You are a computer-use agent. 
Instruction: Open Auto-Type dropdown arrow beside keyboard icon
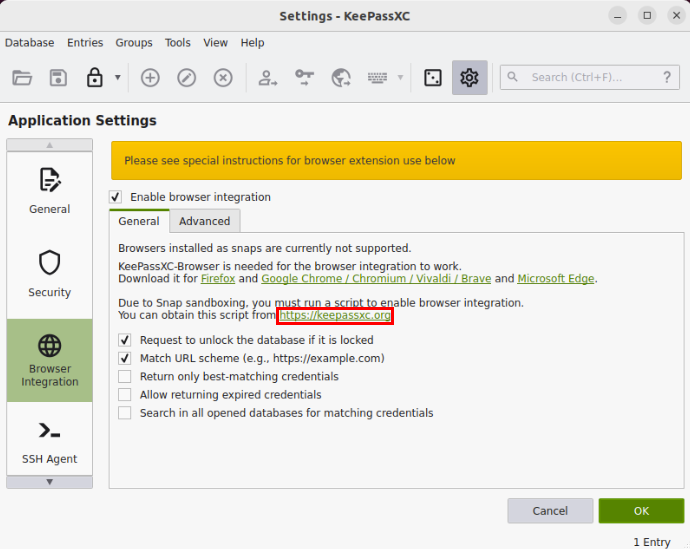pyautogui.click(x=400, y=77)
